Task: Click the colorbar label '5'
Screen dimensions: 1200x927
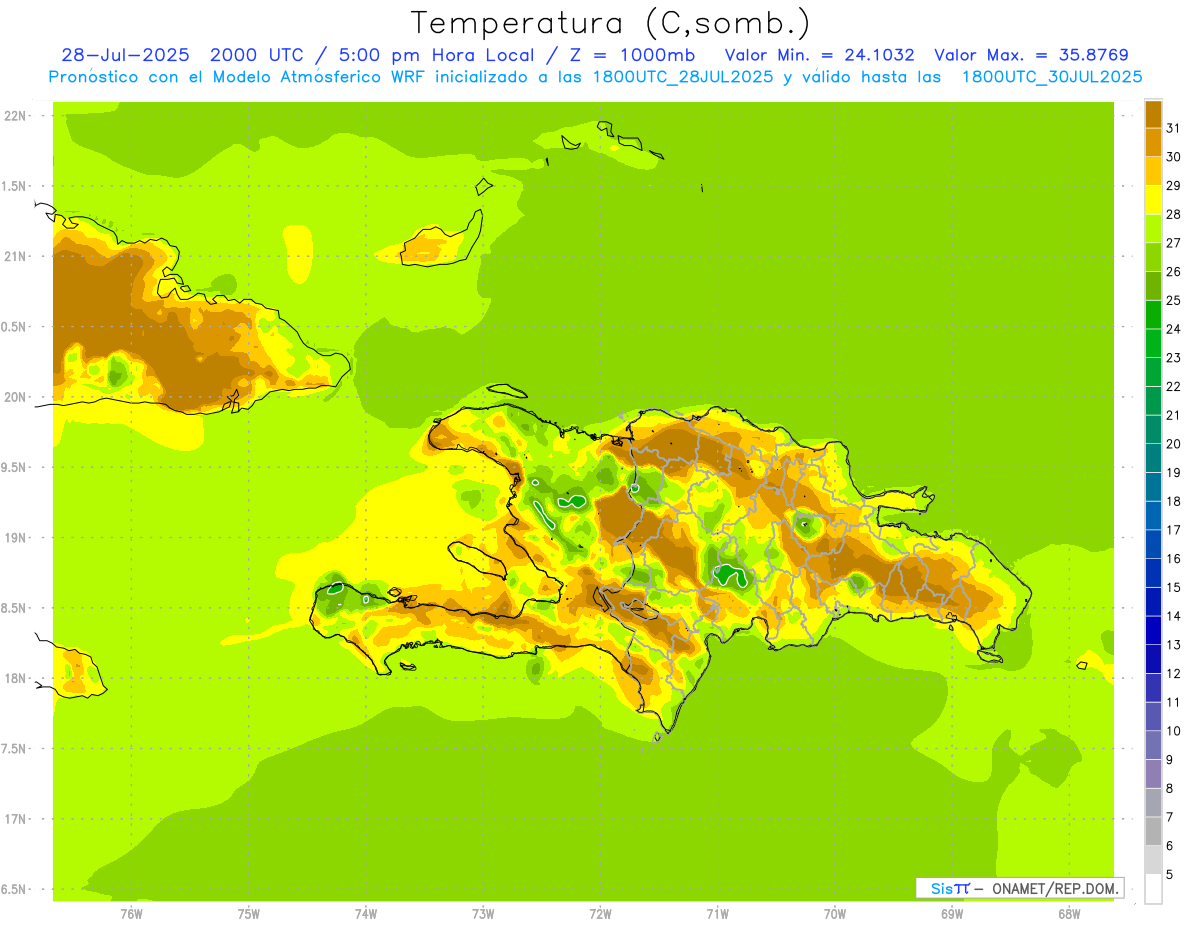Action: tap(1170, 874)
